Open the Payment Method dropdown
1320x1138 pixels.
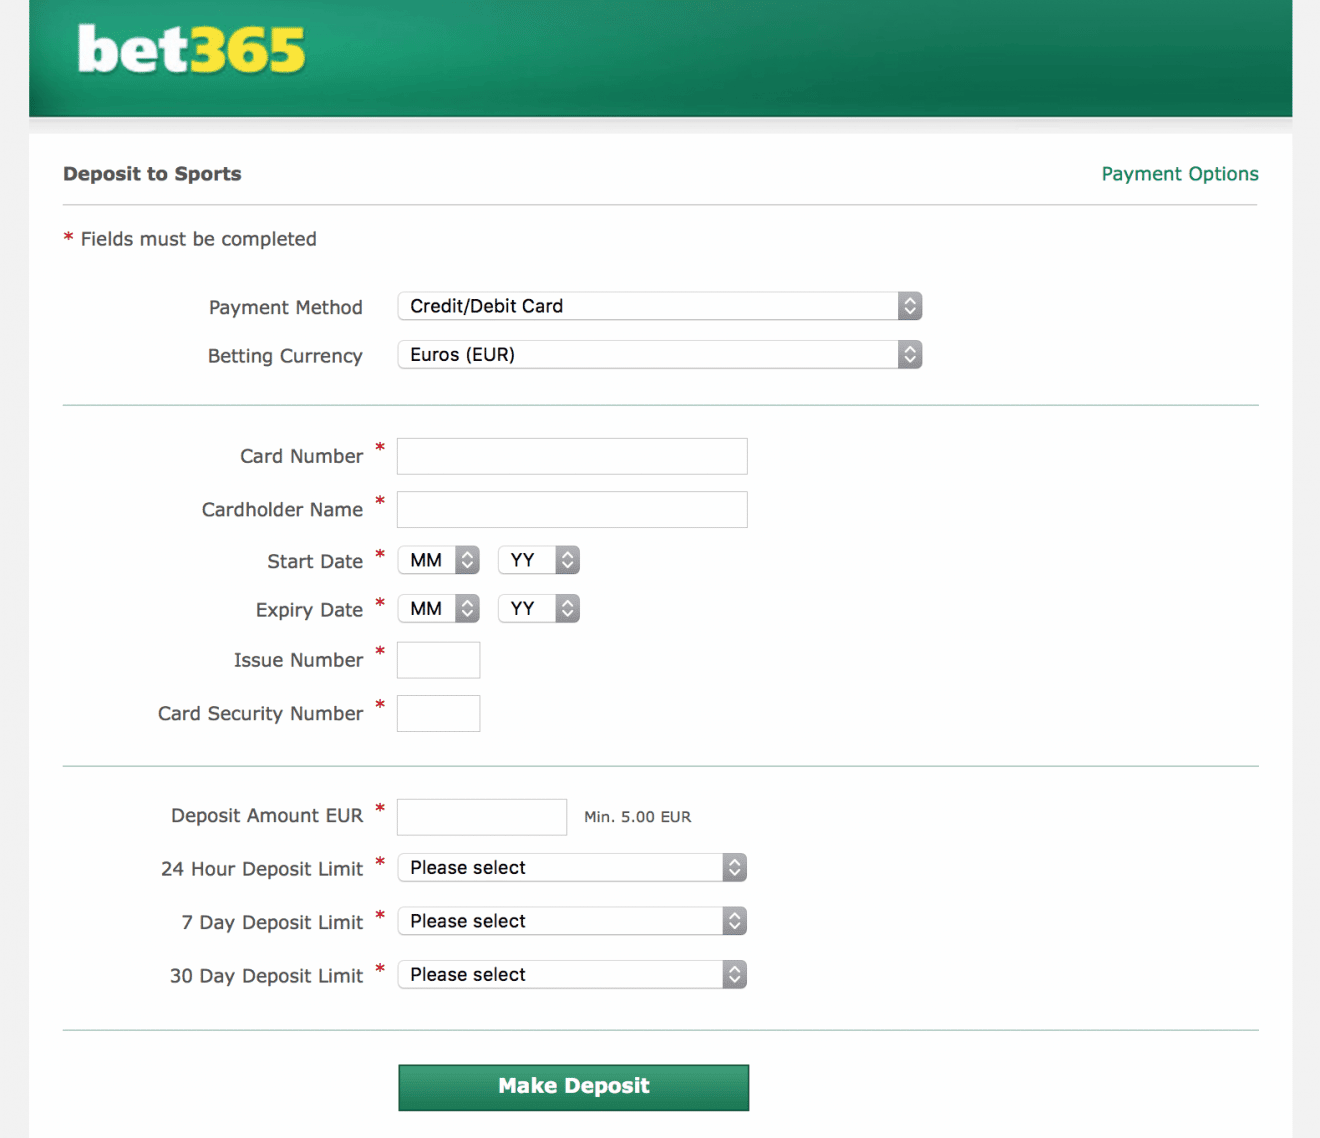coord(658,306)
